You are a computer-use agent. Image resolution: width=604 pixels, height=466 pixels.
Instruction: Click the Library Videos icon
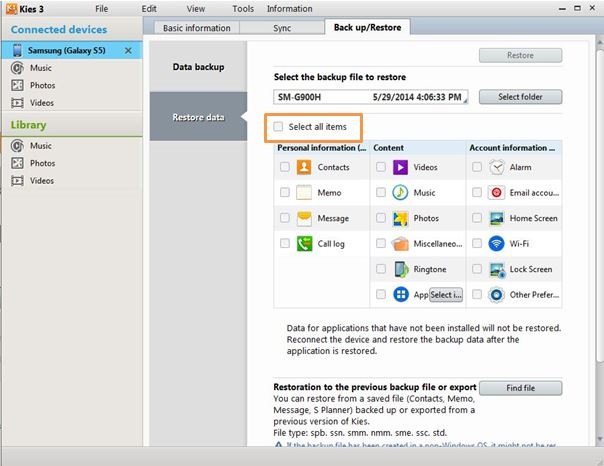click(x=17, y=181)
